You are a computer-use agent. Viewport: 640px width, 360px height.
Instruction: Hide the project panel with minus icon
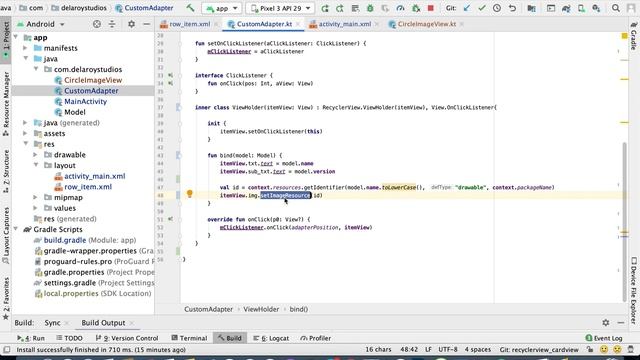coord(147,24)
